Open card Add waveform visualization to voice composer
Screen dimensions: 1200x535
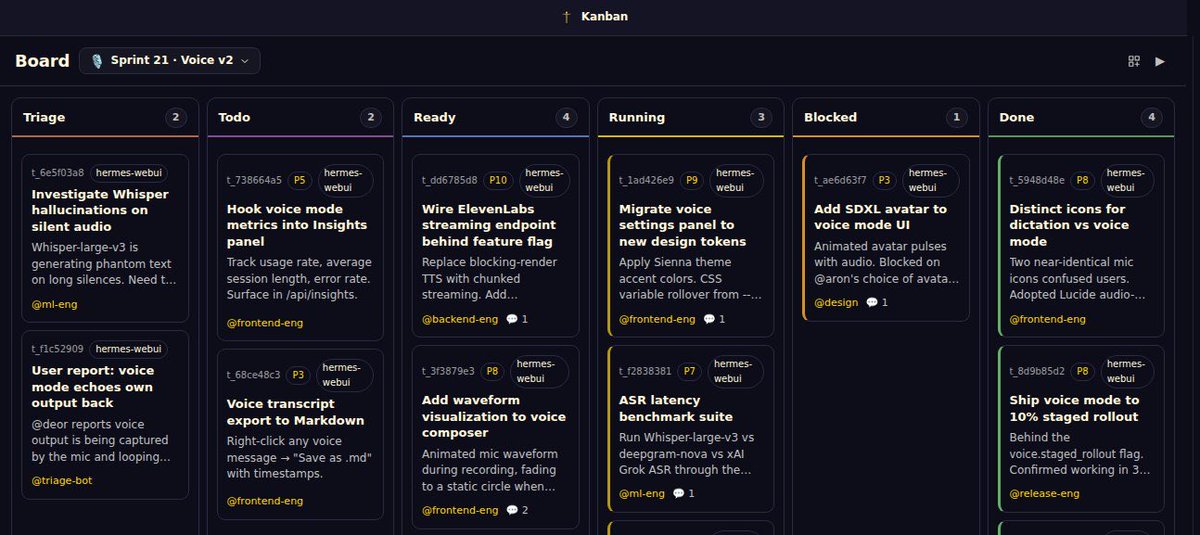click(x=496, y=437)
